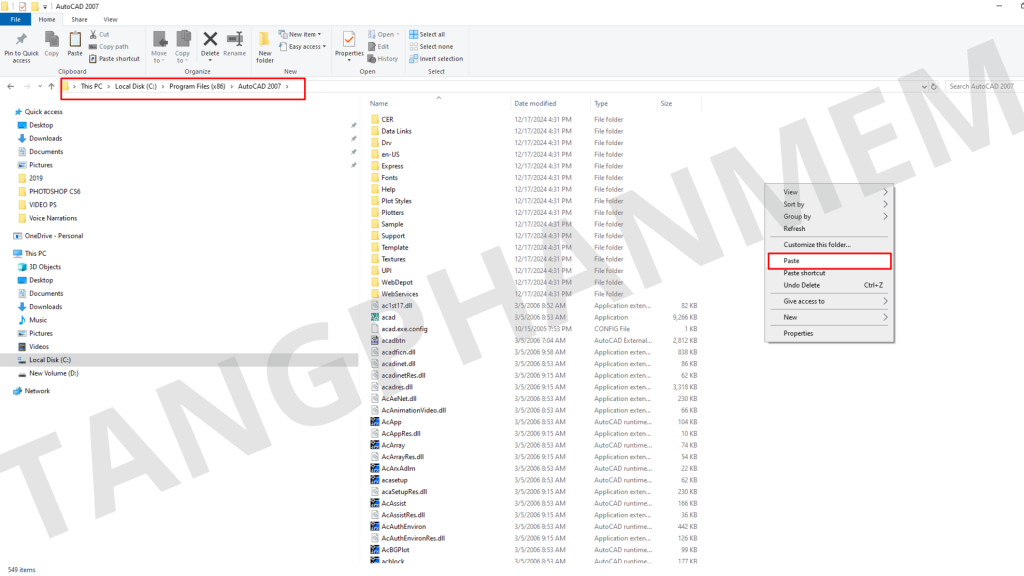Open the View ribbon tab
Viewport: 1024px width, 576px height.
tap(110, 19)
